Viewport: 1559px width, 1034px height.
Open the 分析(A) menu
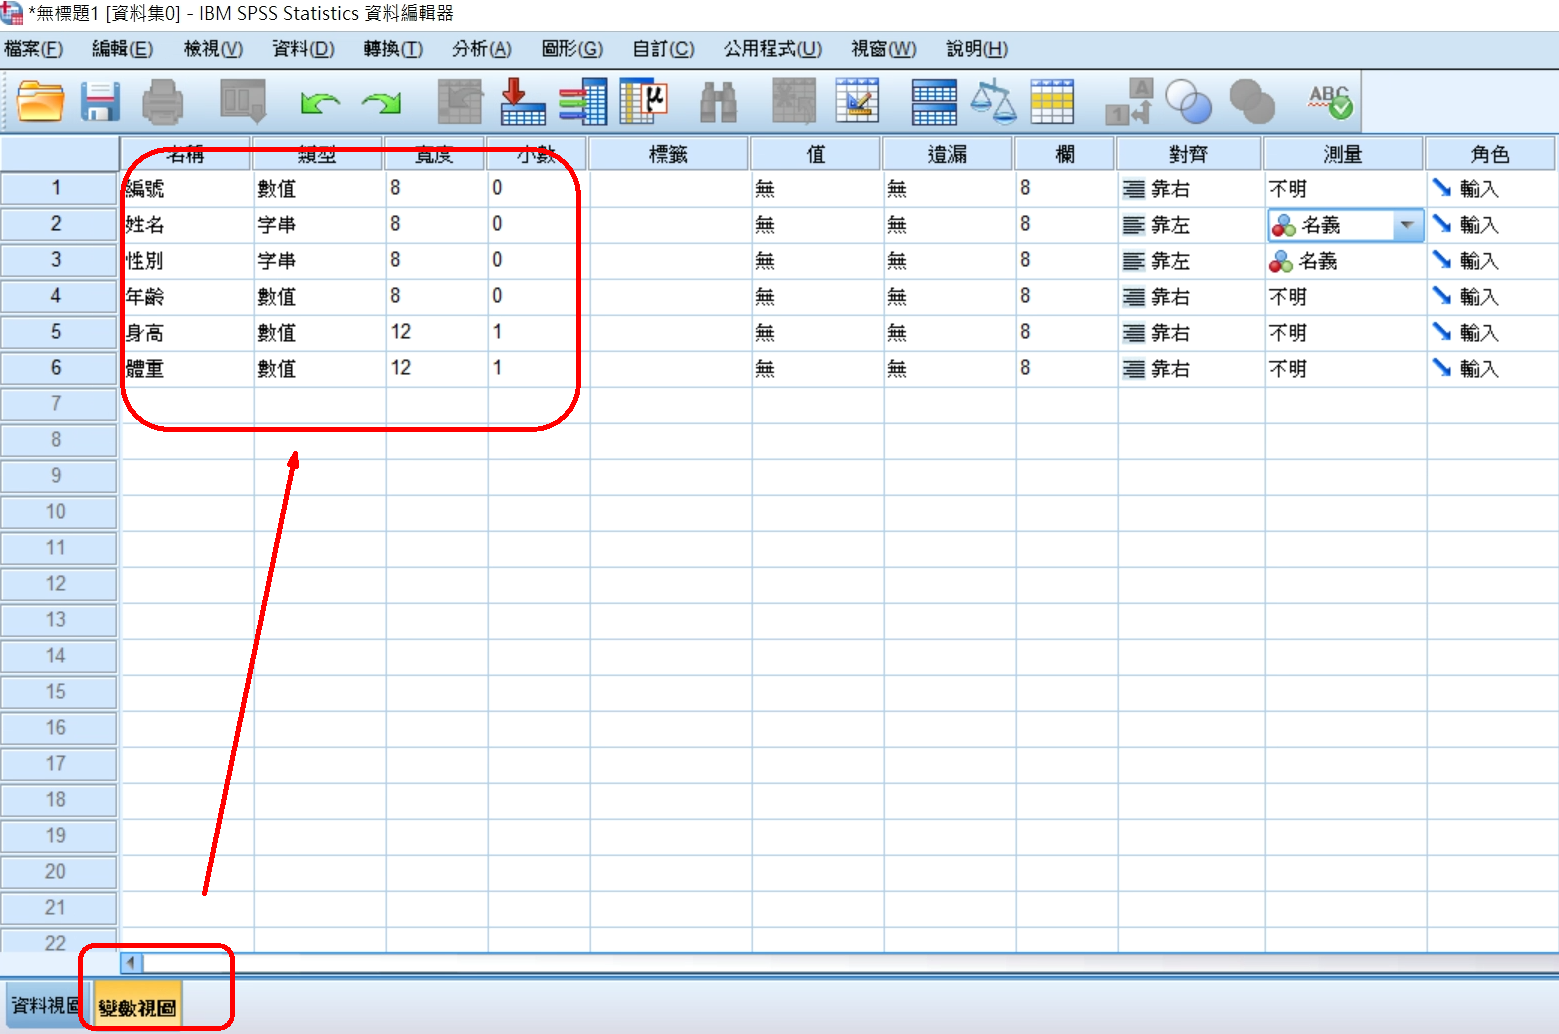click(x=481, y=49)
